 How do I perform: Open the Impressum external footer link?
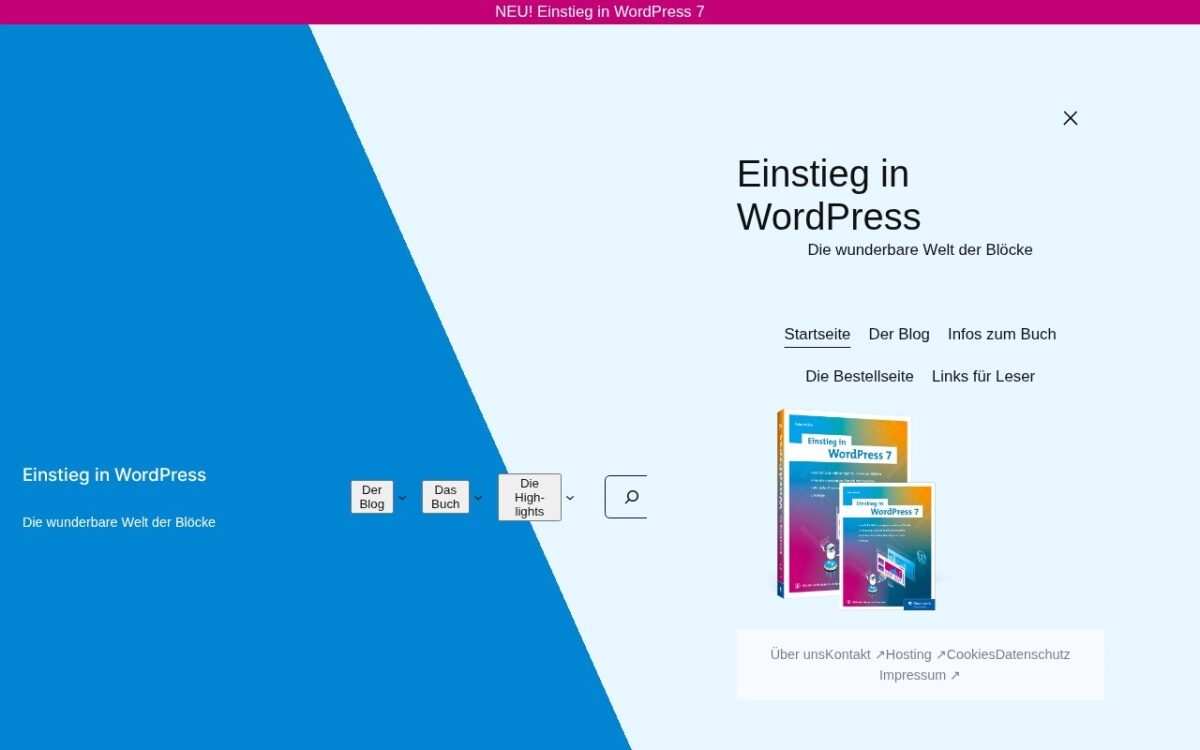point(920,675)
